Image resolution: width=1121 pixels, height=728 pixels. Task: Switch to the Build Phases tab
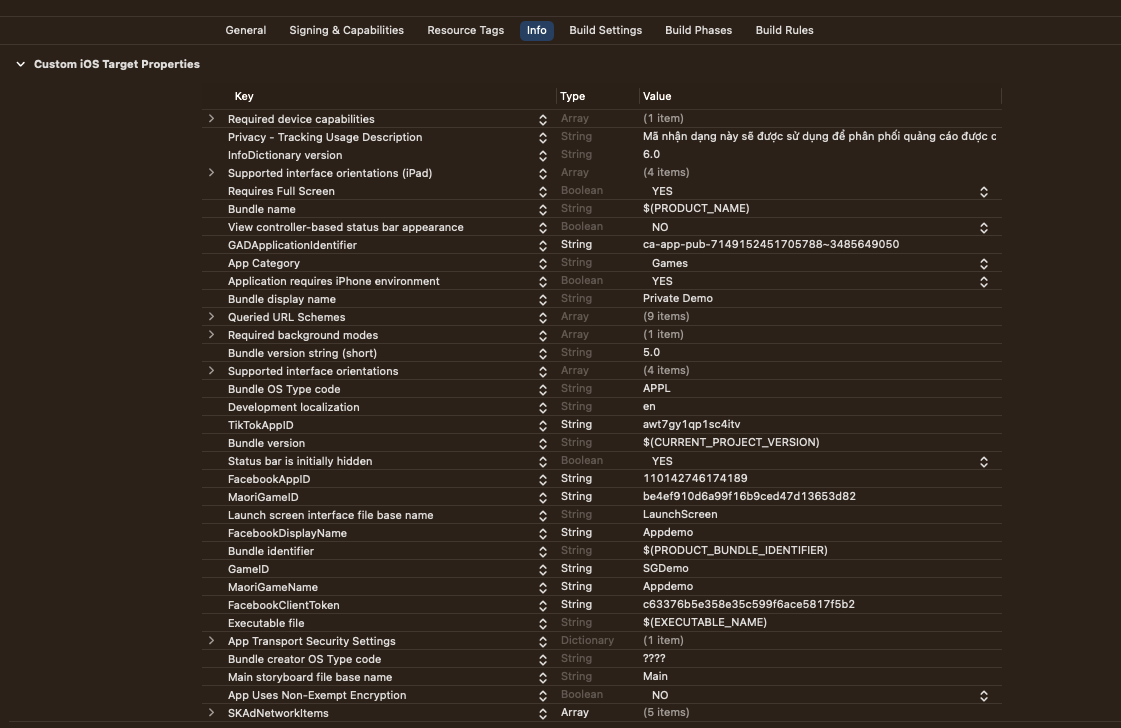tap(698, 30)
